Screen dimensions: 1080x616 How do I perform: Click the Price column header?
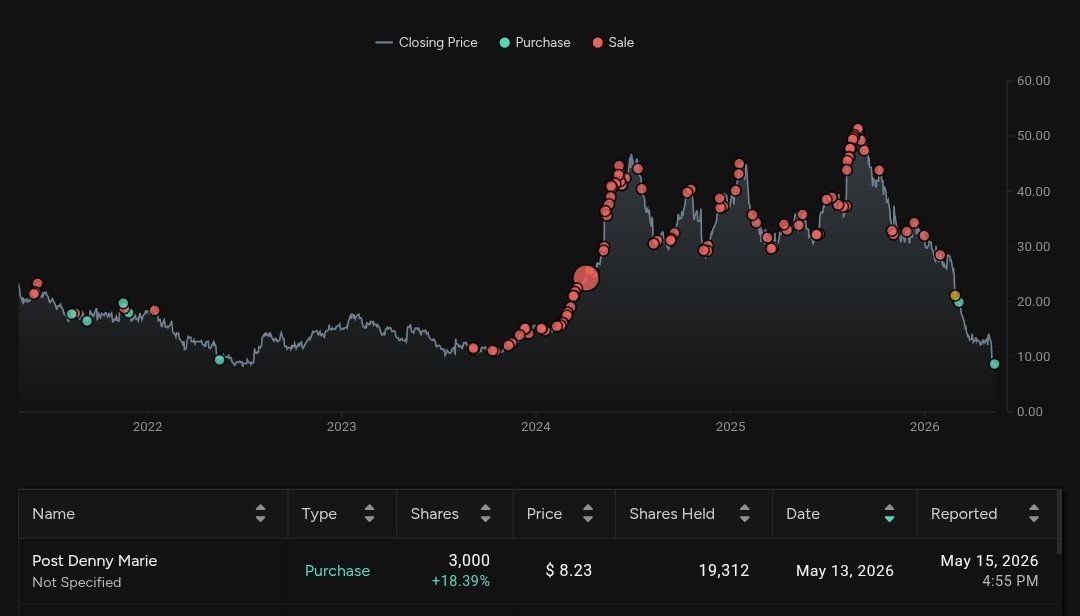[564, 514]
